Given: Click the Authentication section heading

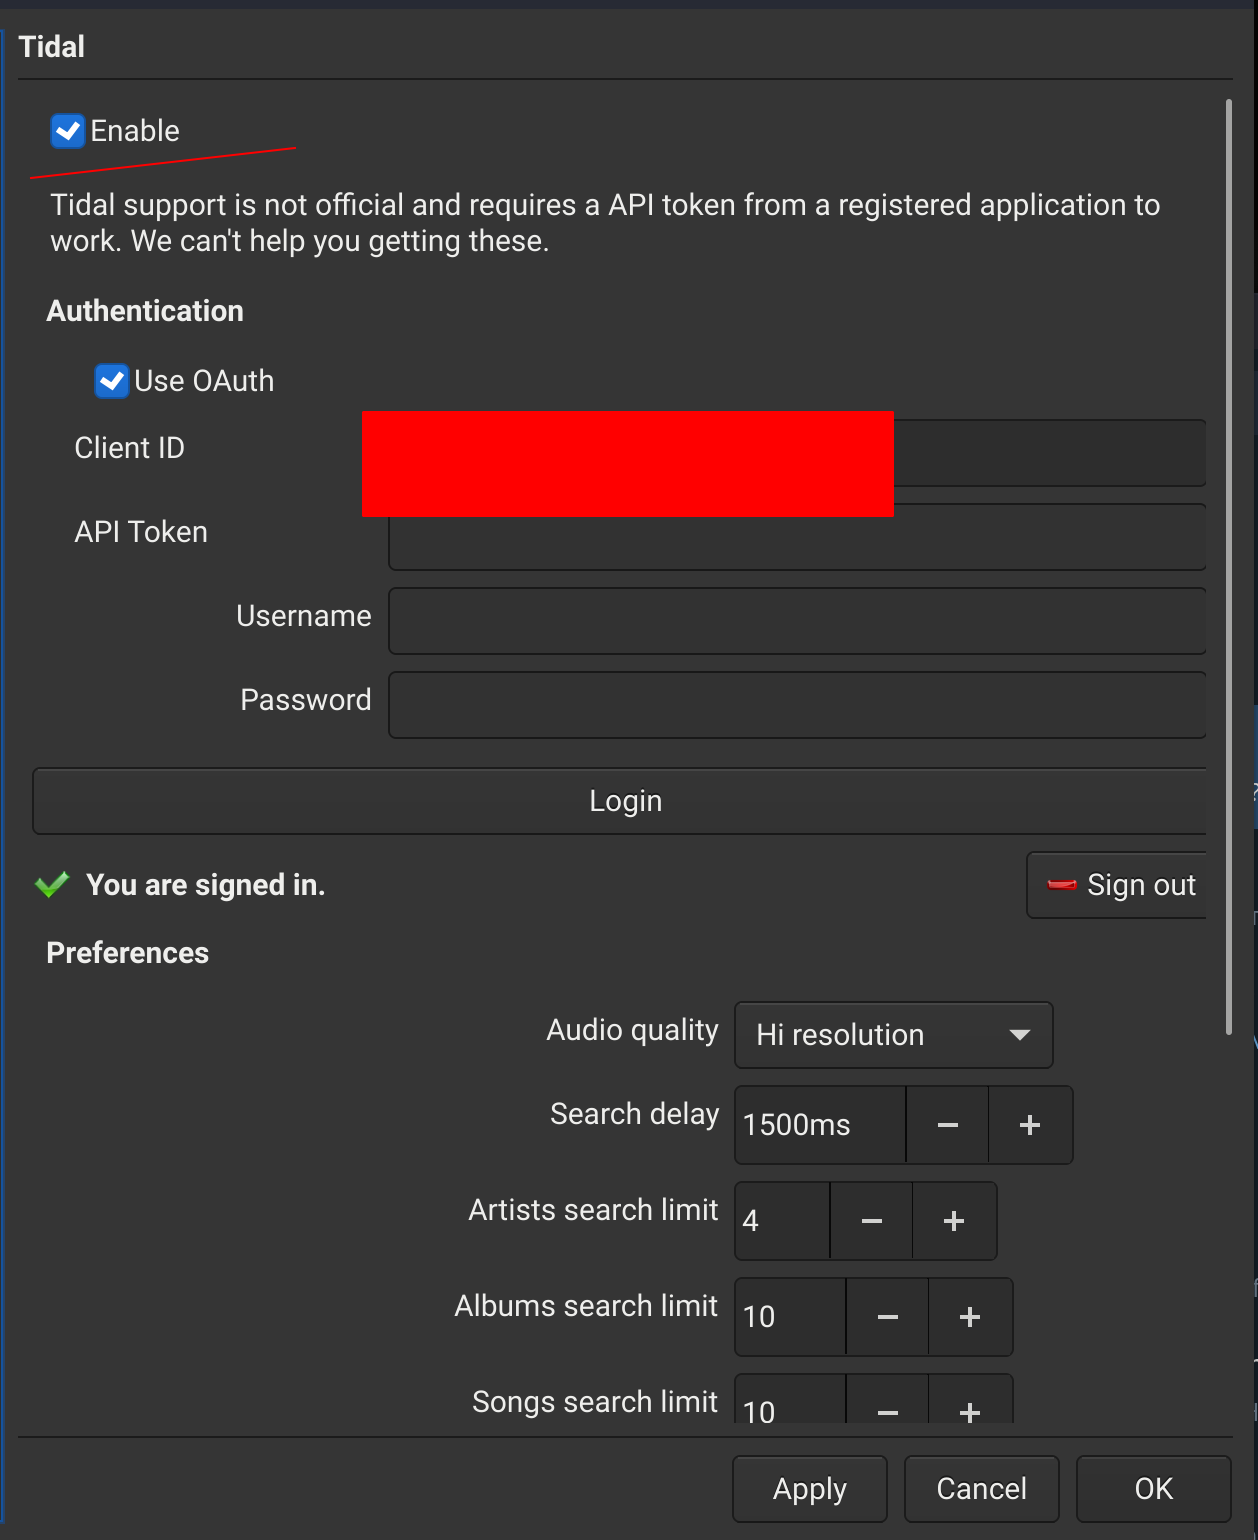Looking at the screenshot, I should pos(145,311).
